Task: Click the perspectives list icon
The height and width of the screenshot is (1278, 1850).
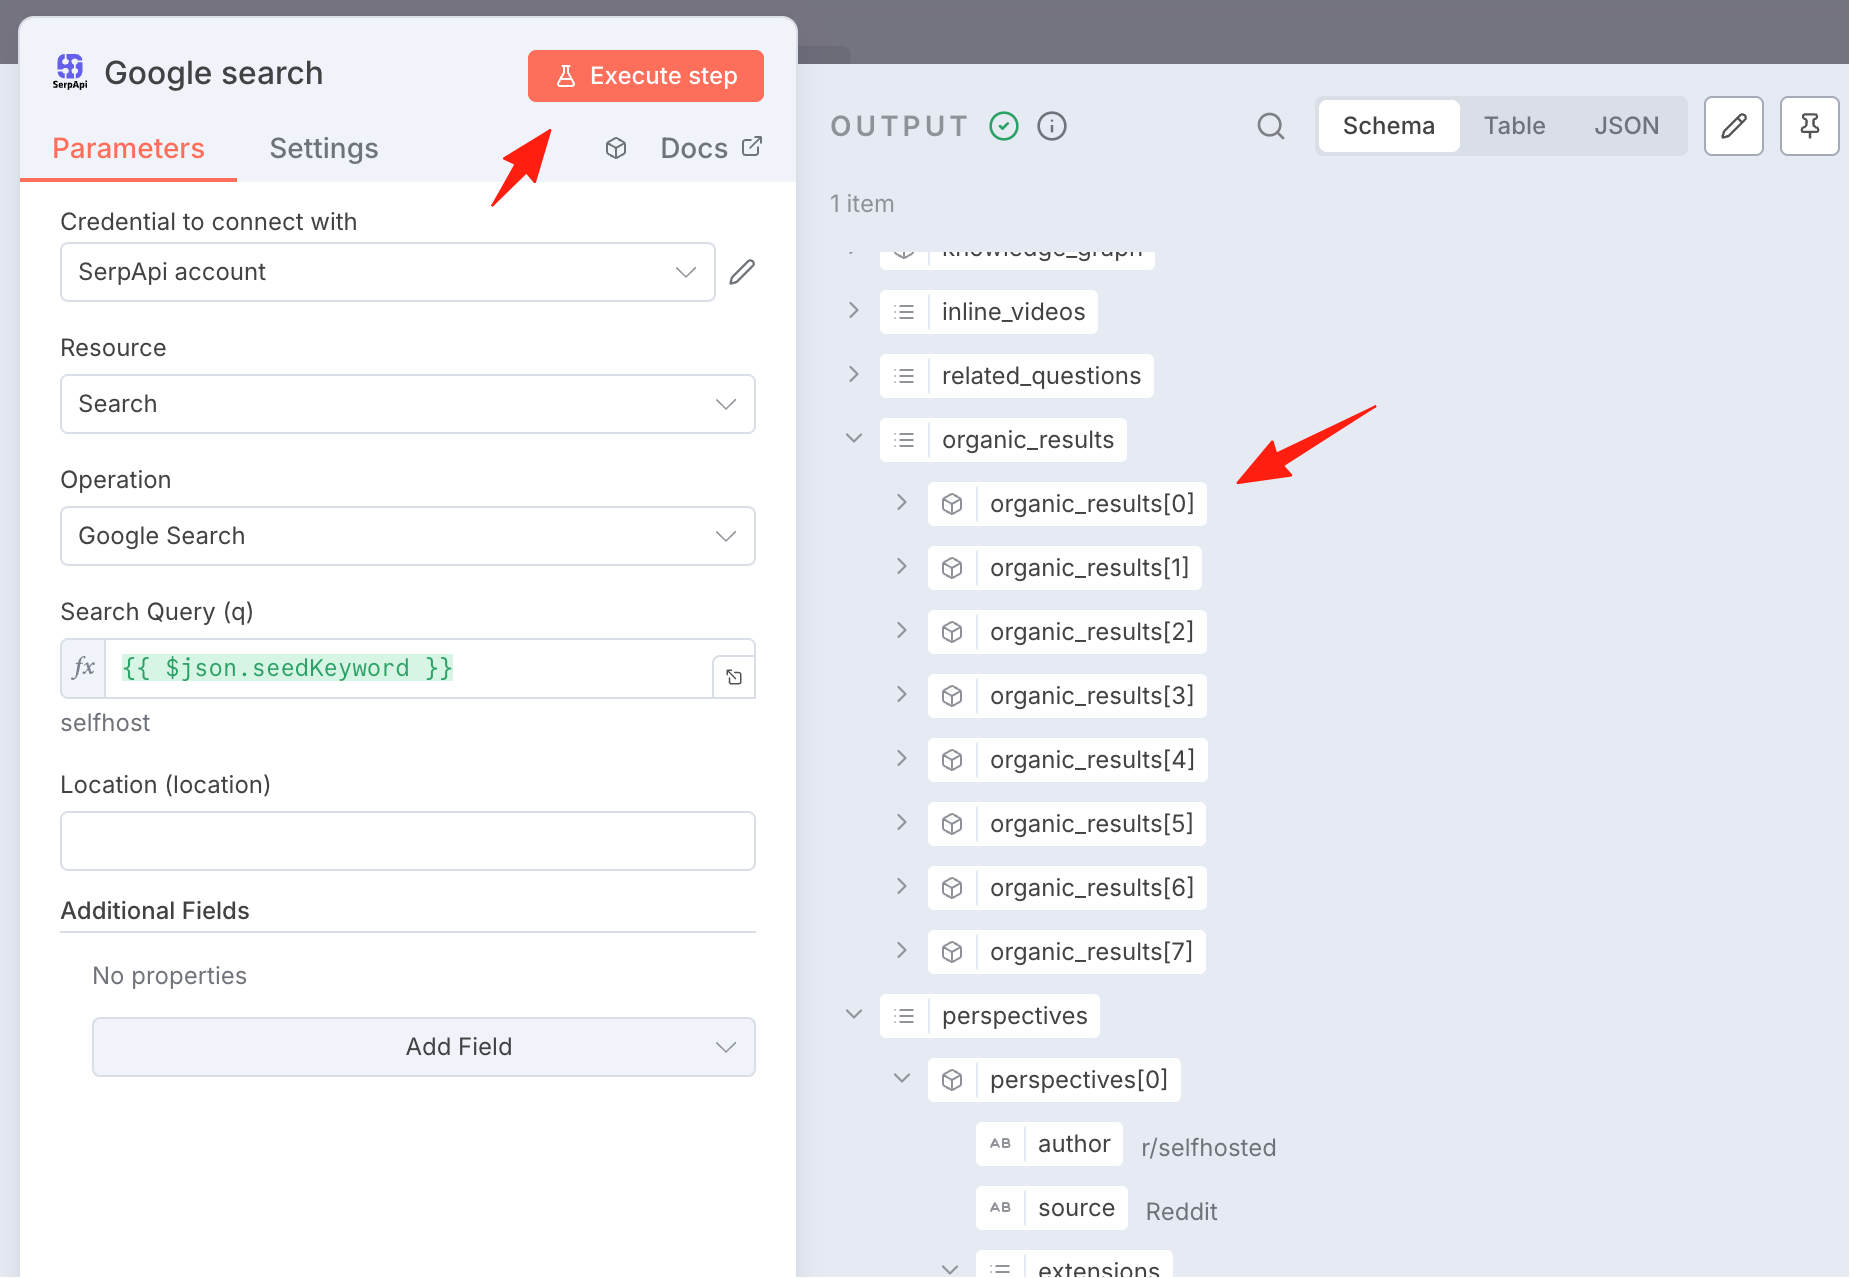Action: point(904,1016)
